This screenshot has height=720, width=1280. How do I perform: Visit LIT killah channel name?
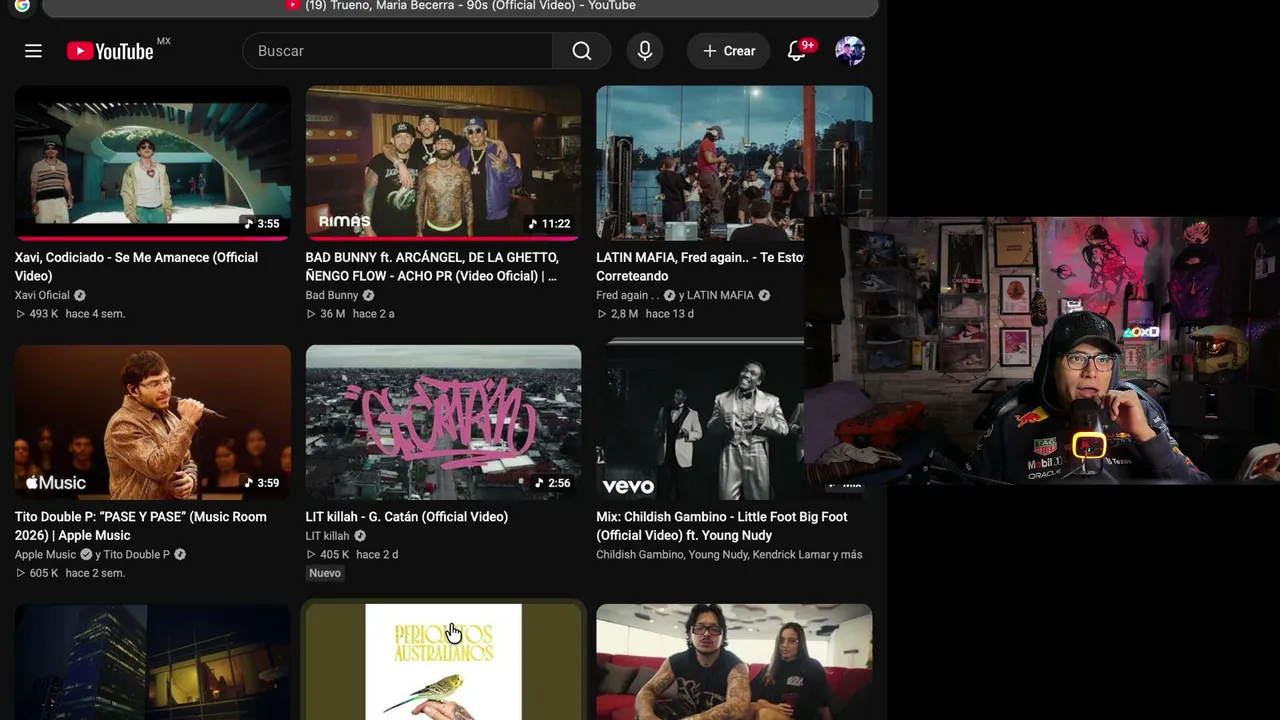[x=327, y=536]
